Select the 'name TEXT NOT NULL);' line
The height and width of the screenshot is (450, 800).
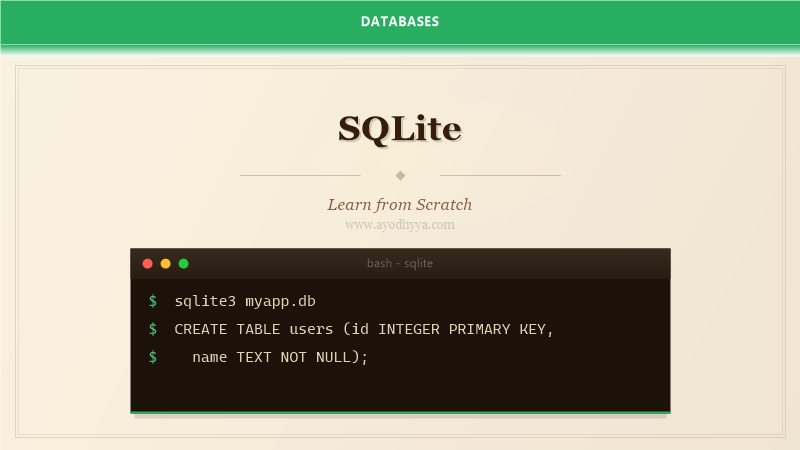pos(280,357)
